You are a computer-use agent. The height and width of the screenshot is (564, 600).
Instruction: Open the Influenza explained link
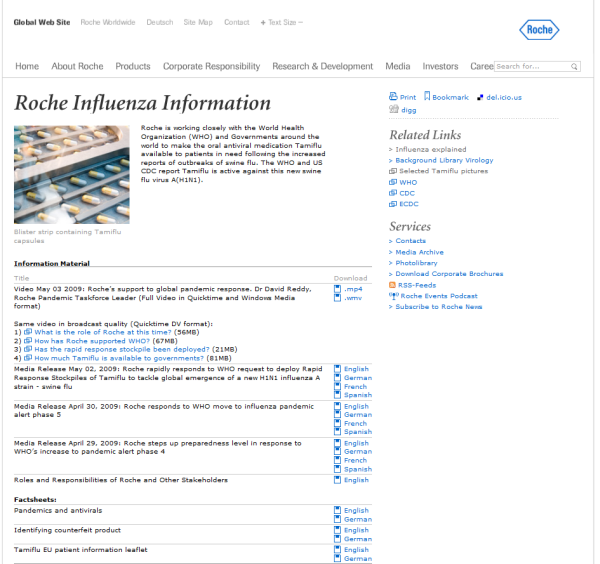[430, 149]
